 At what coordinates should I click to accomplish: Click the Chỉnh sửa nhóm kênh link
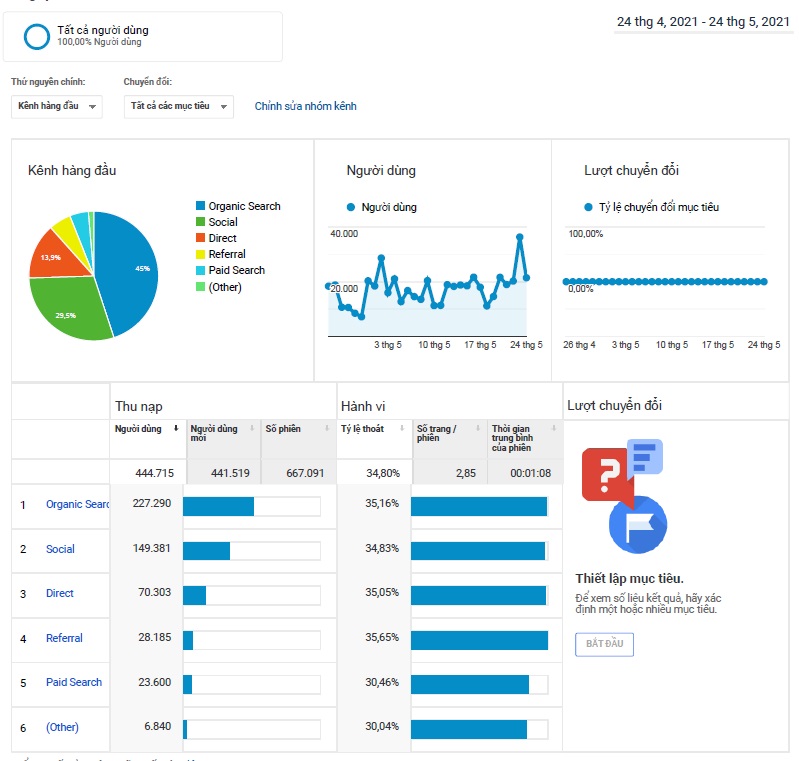pos(305,106)
